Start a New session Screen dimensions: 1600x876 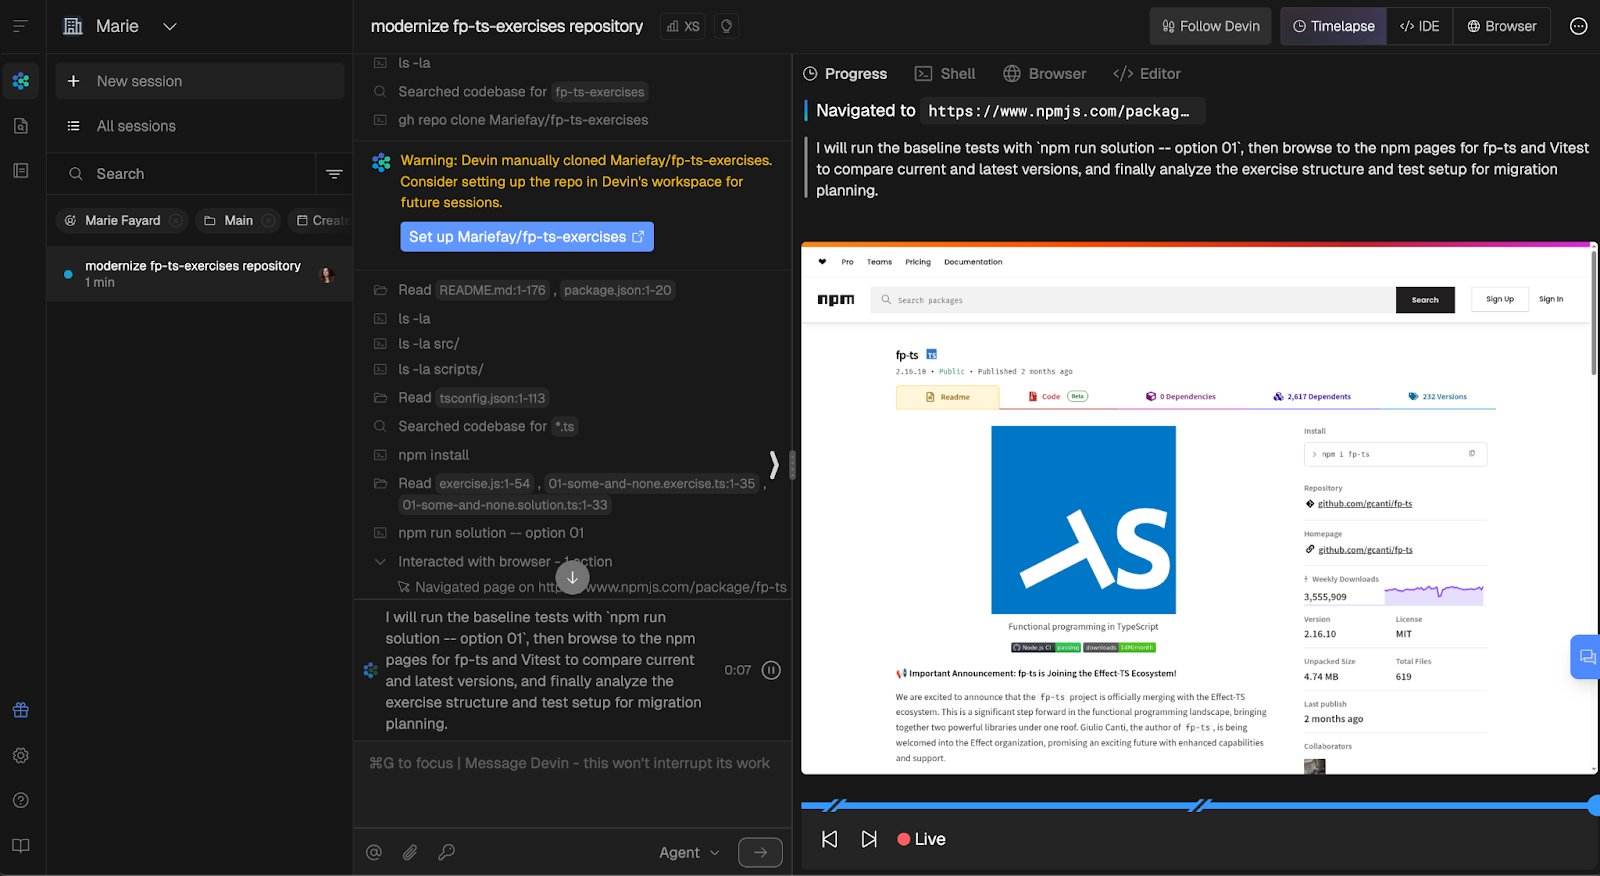200,81
